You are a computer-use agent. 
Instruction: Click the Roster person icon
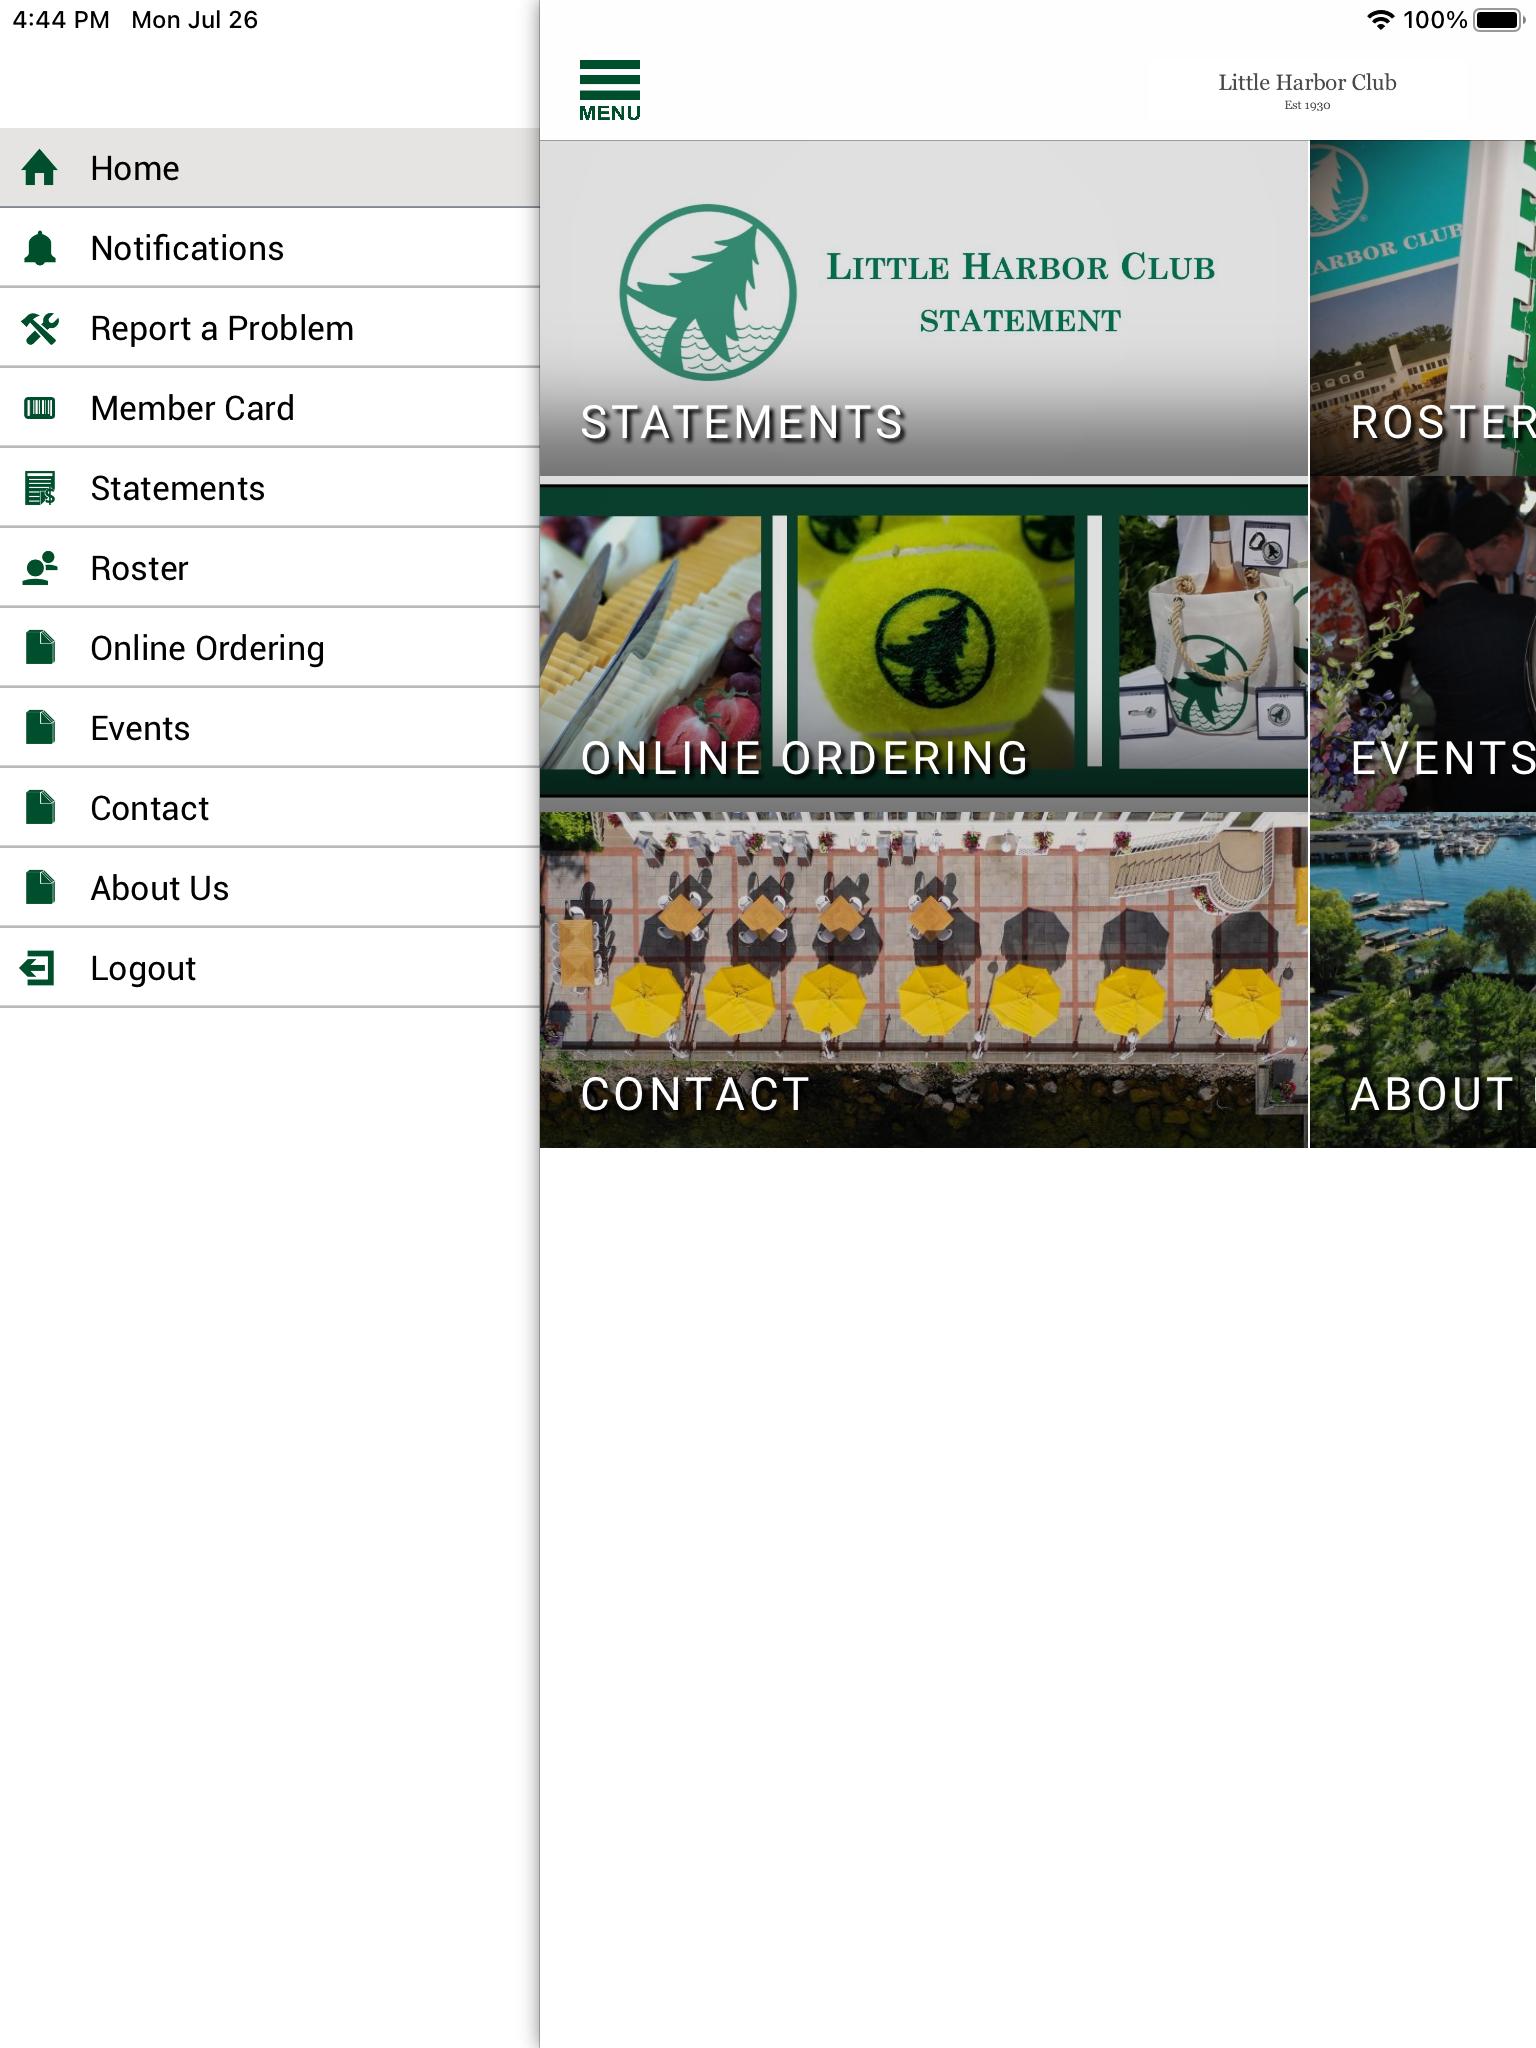[x=40, y=568]
